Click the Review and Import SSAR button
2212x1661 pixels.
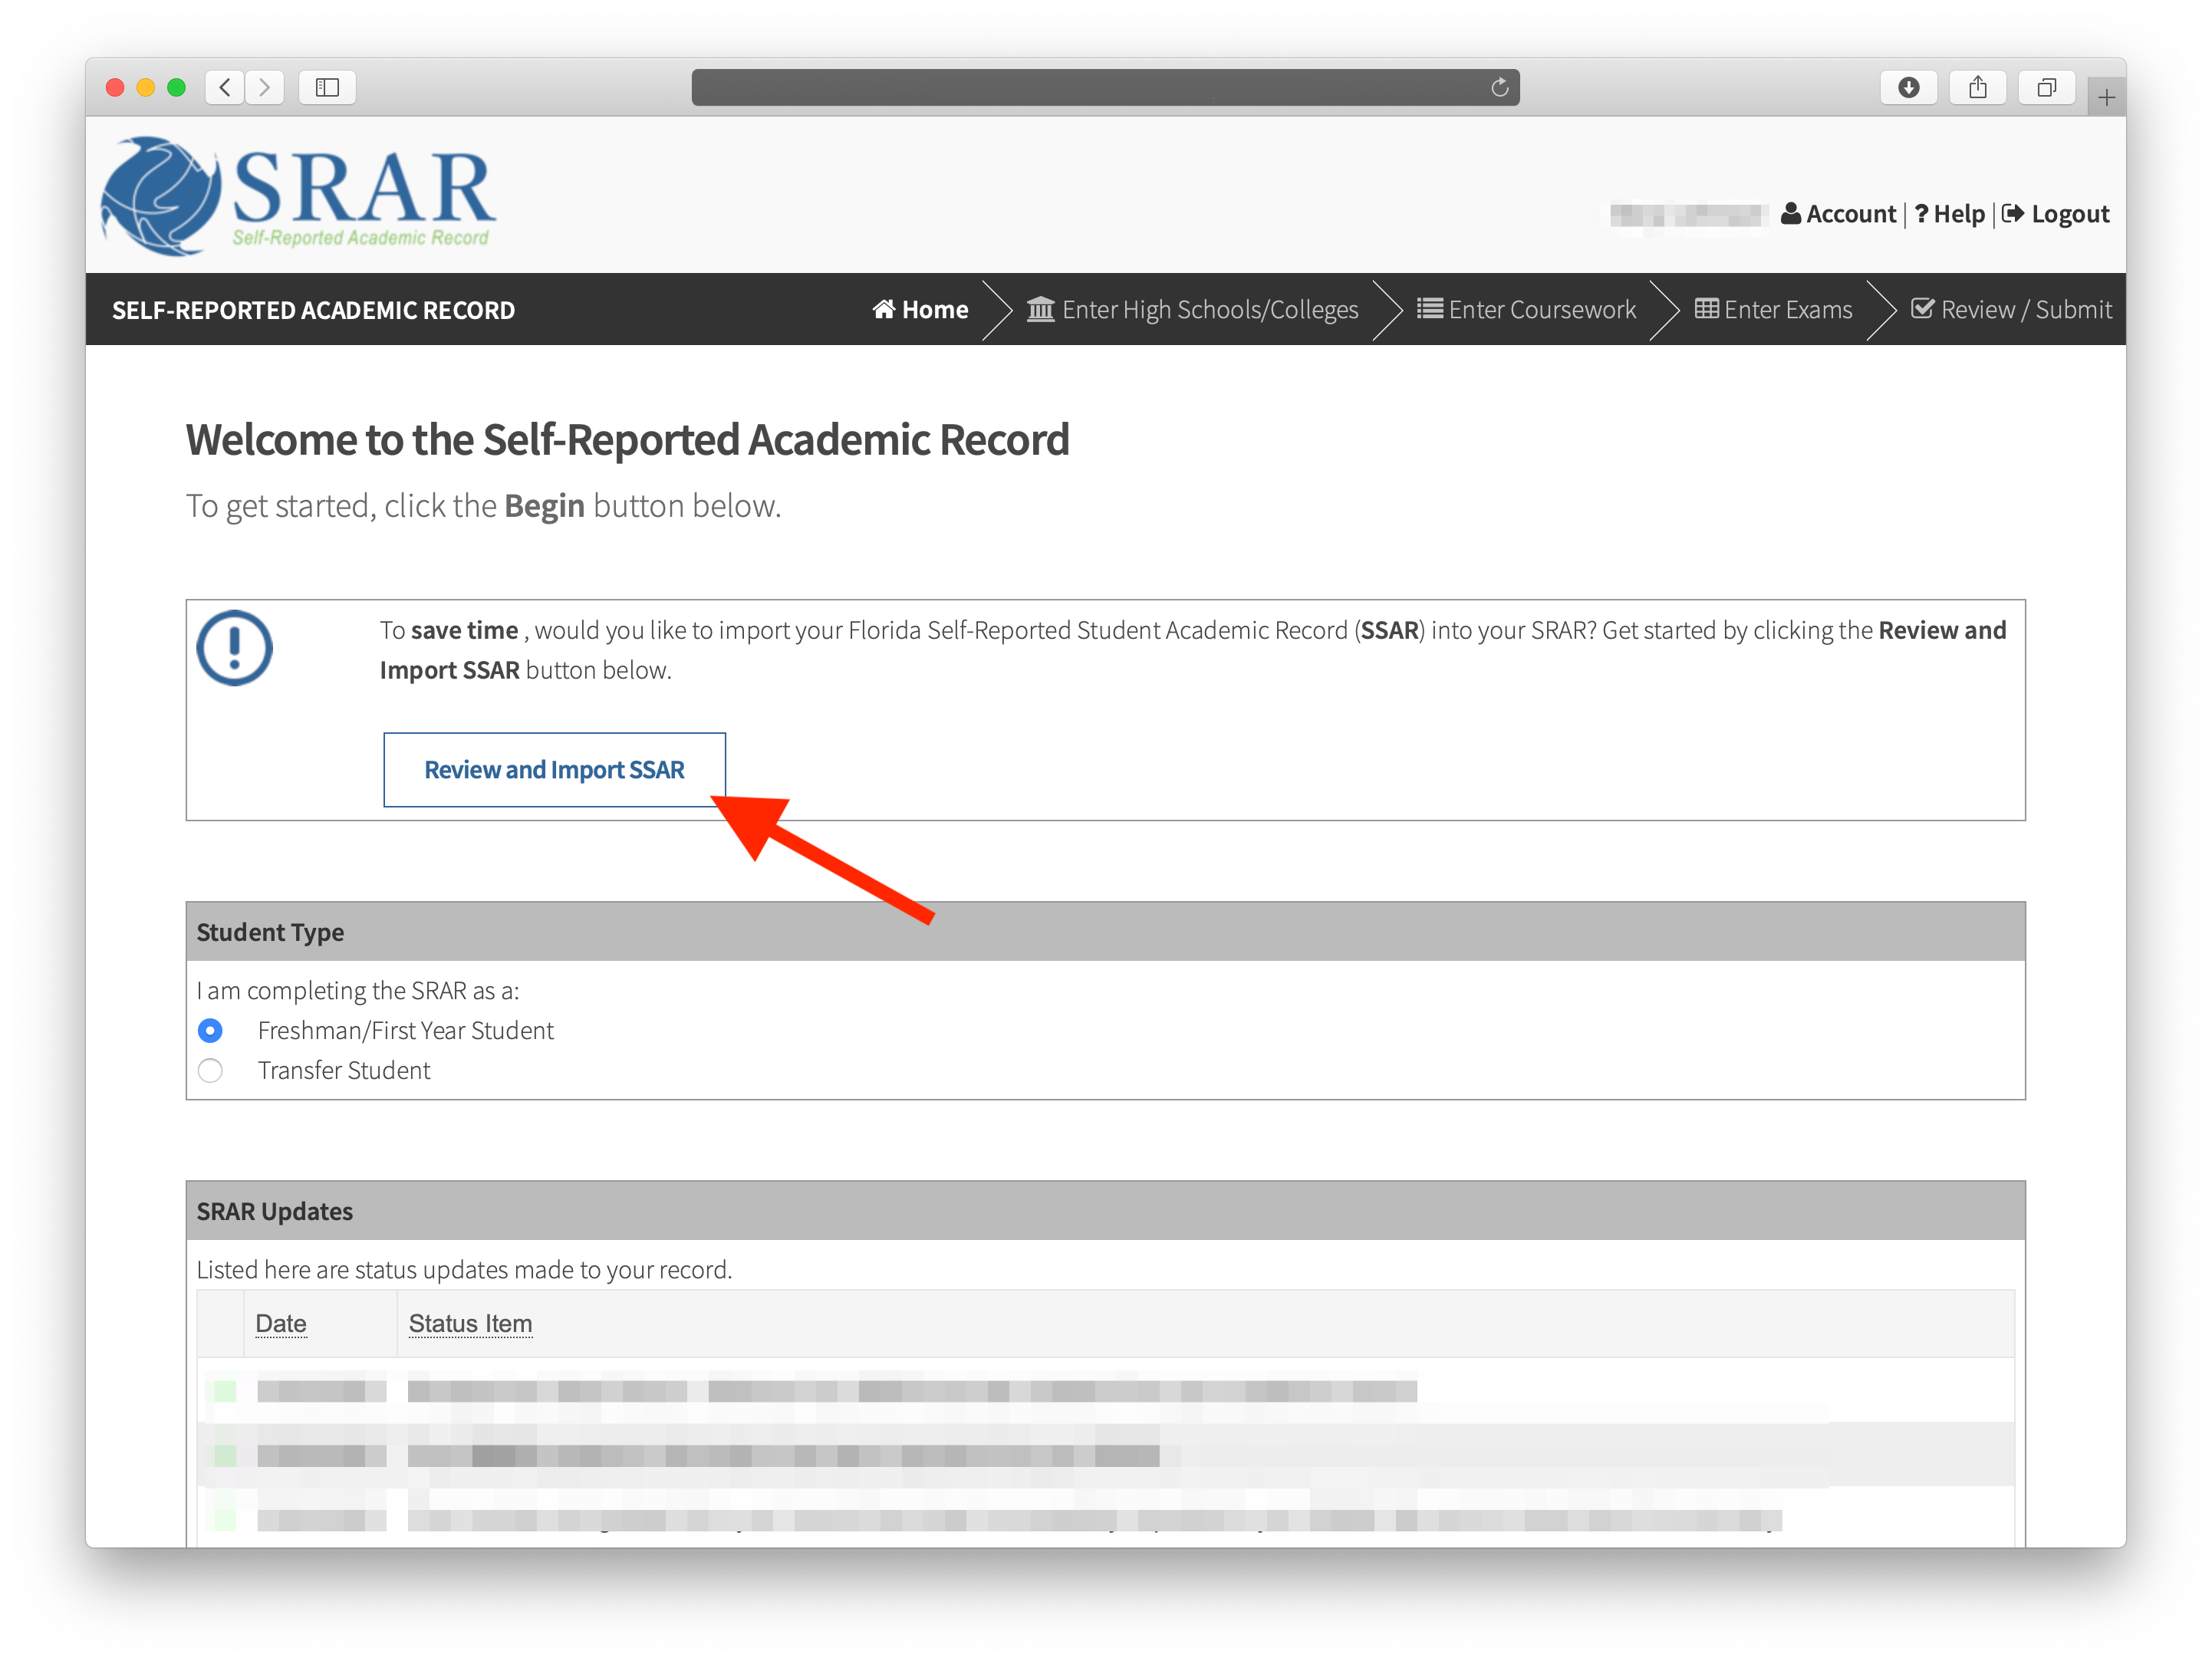pyautogui.click(x=554, y=769)
